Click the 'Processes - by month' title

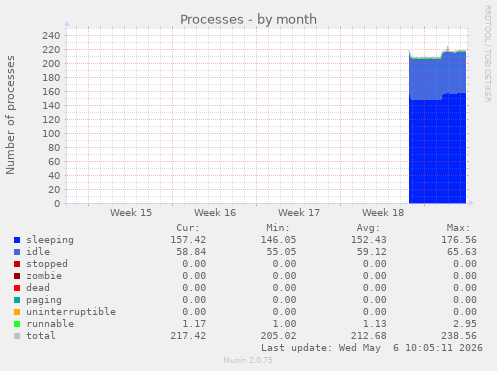tap(248, 19)
